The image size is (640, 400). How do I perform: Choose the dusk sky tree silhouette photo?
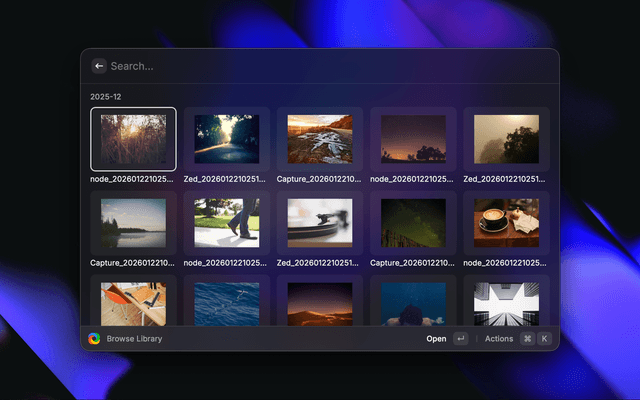(414, 139)
